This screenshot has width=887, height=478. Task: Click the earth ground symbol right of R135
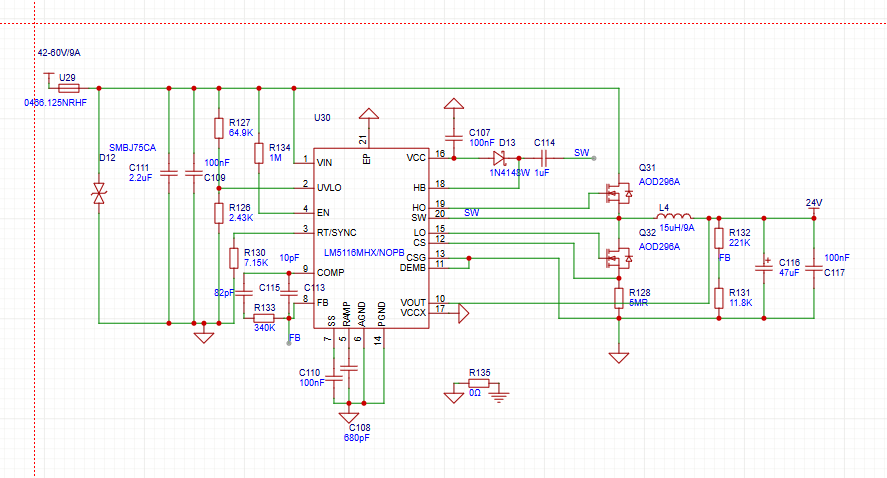click(498, 397)
